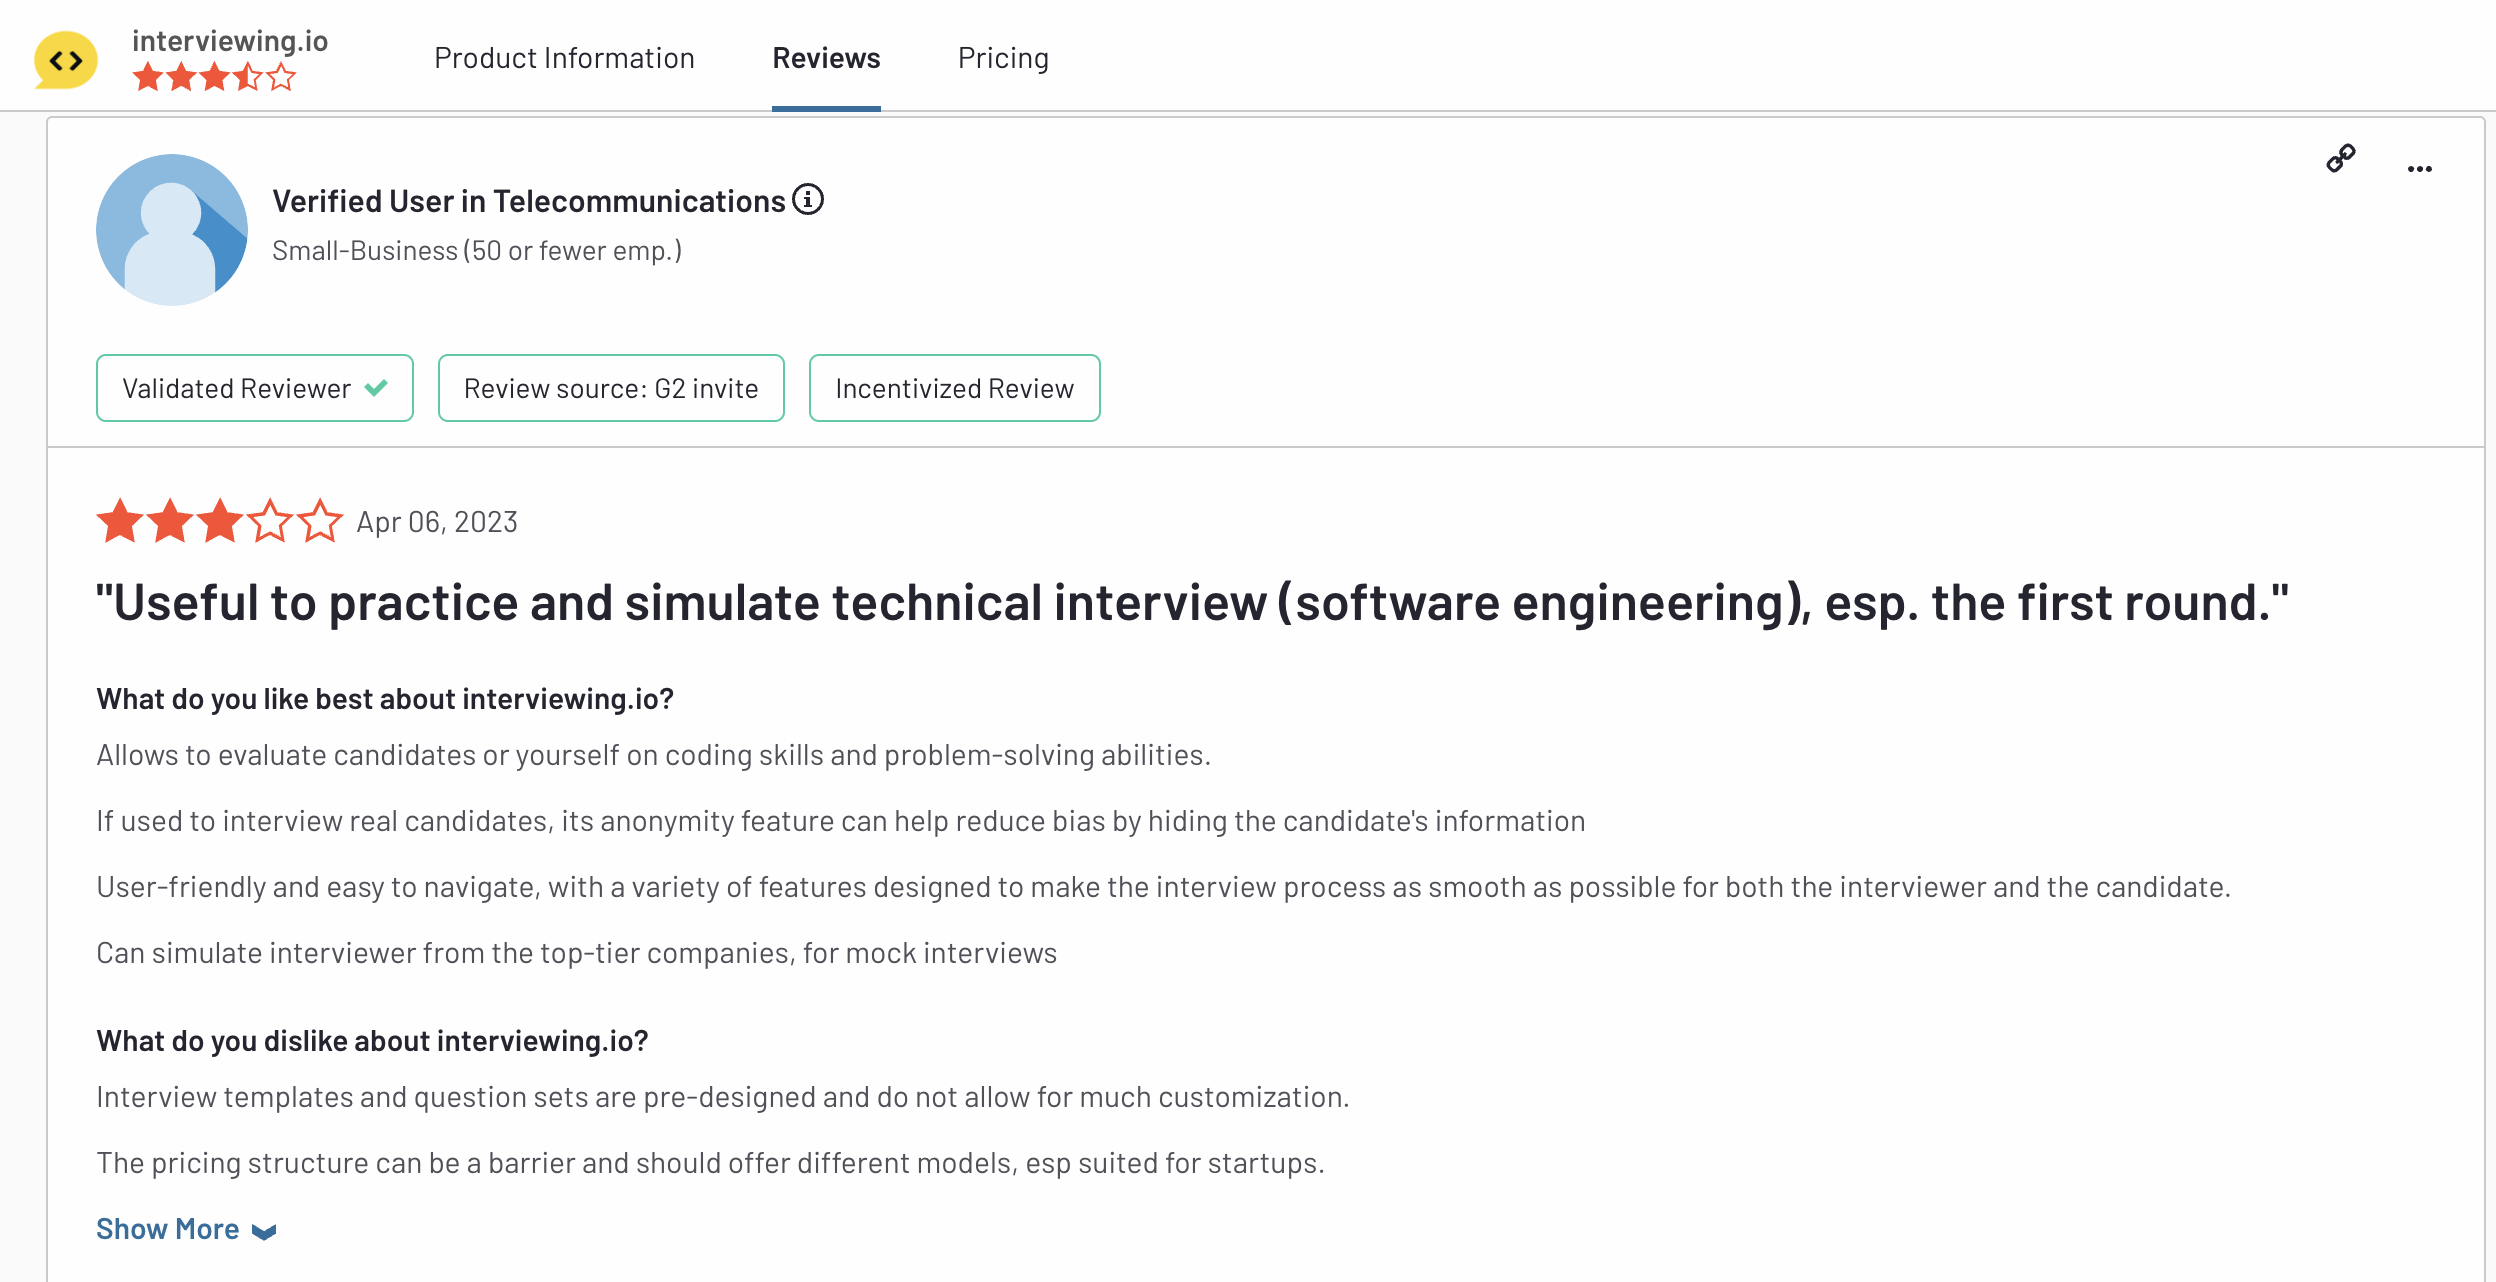2496x1282 pixels.
Task: Open the review title about technical interview
Action: (1192, 603)
